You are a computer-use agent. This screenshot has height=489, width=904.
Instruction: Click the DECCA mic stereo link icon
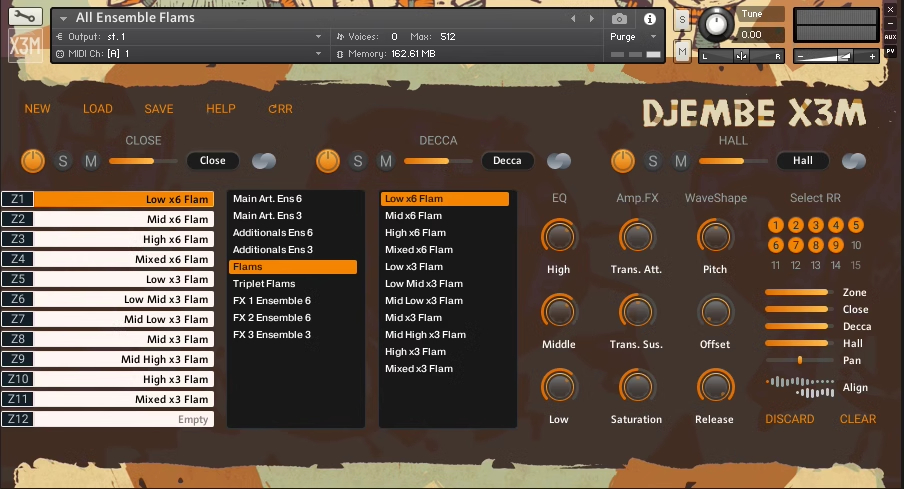coord(559,161)
